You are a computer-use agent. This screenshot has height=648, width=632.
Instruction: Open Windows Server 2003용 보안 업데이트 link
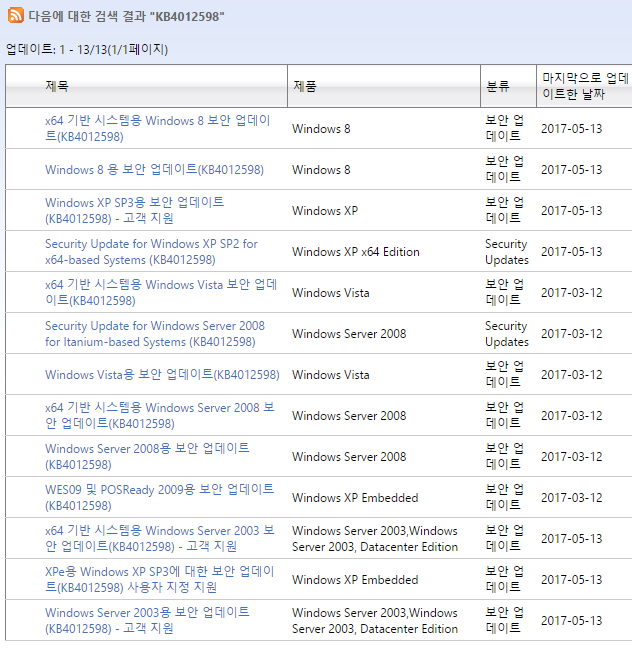click(147, 620)
